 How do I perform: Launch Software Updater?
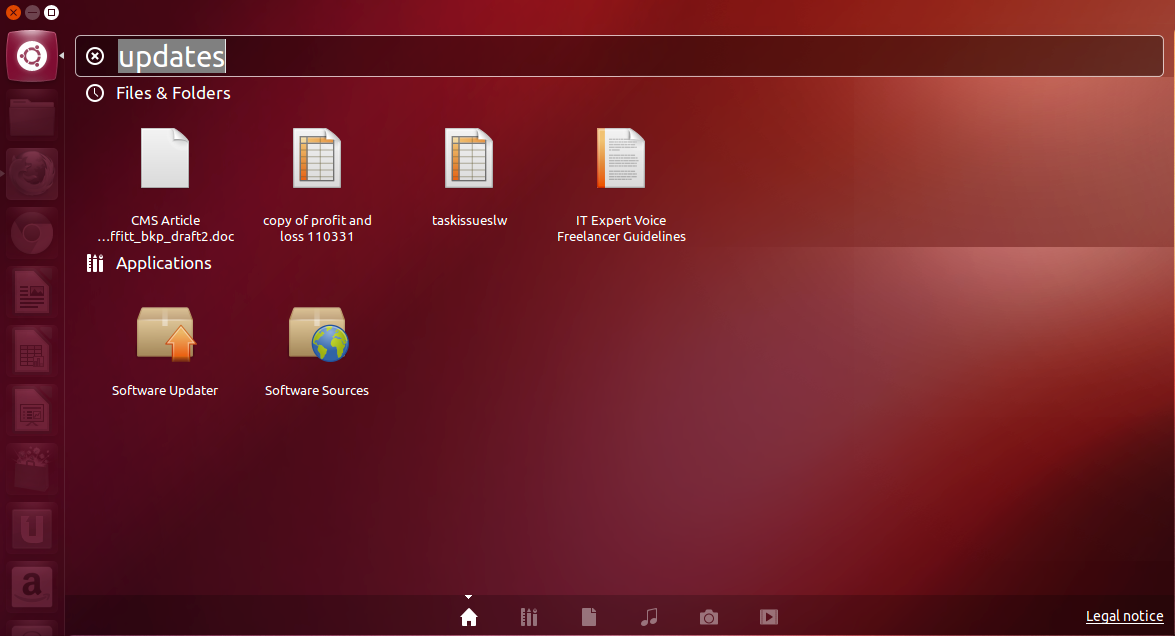[165, 351]
